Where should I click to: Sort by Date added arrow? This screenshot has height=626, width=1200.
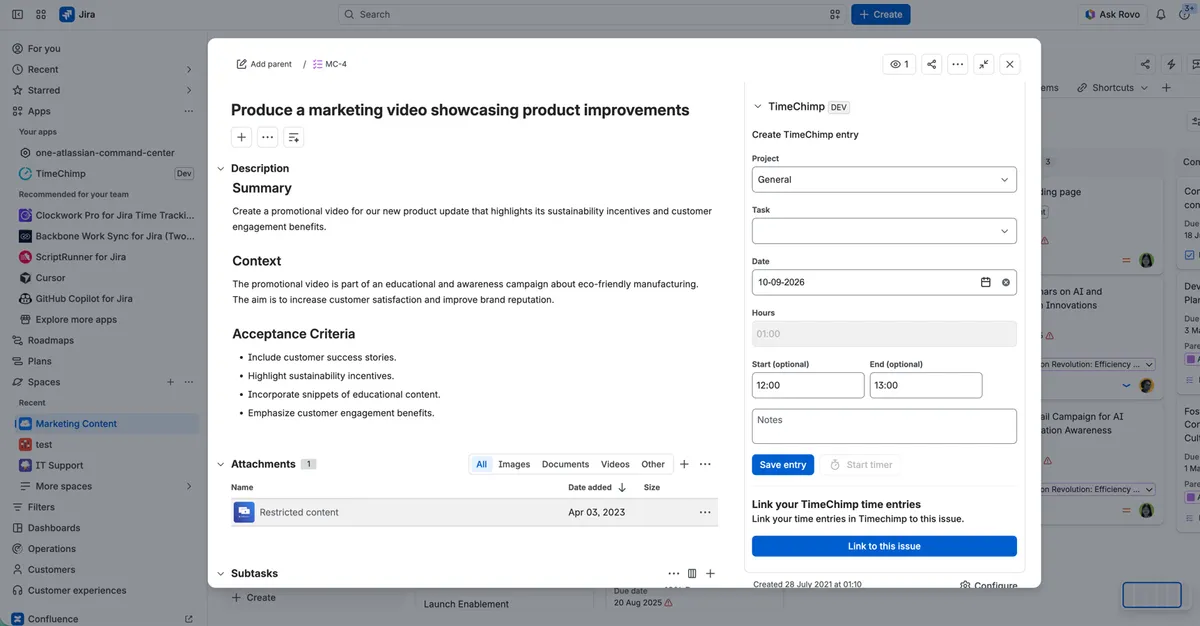tap(622, 488)
